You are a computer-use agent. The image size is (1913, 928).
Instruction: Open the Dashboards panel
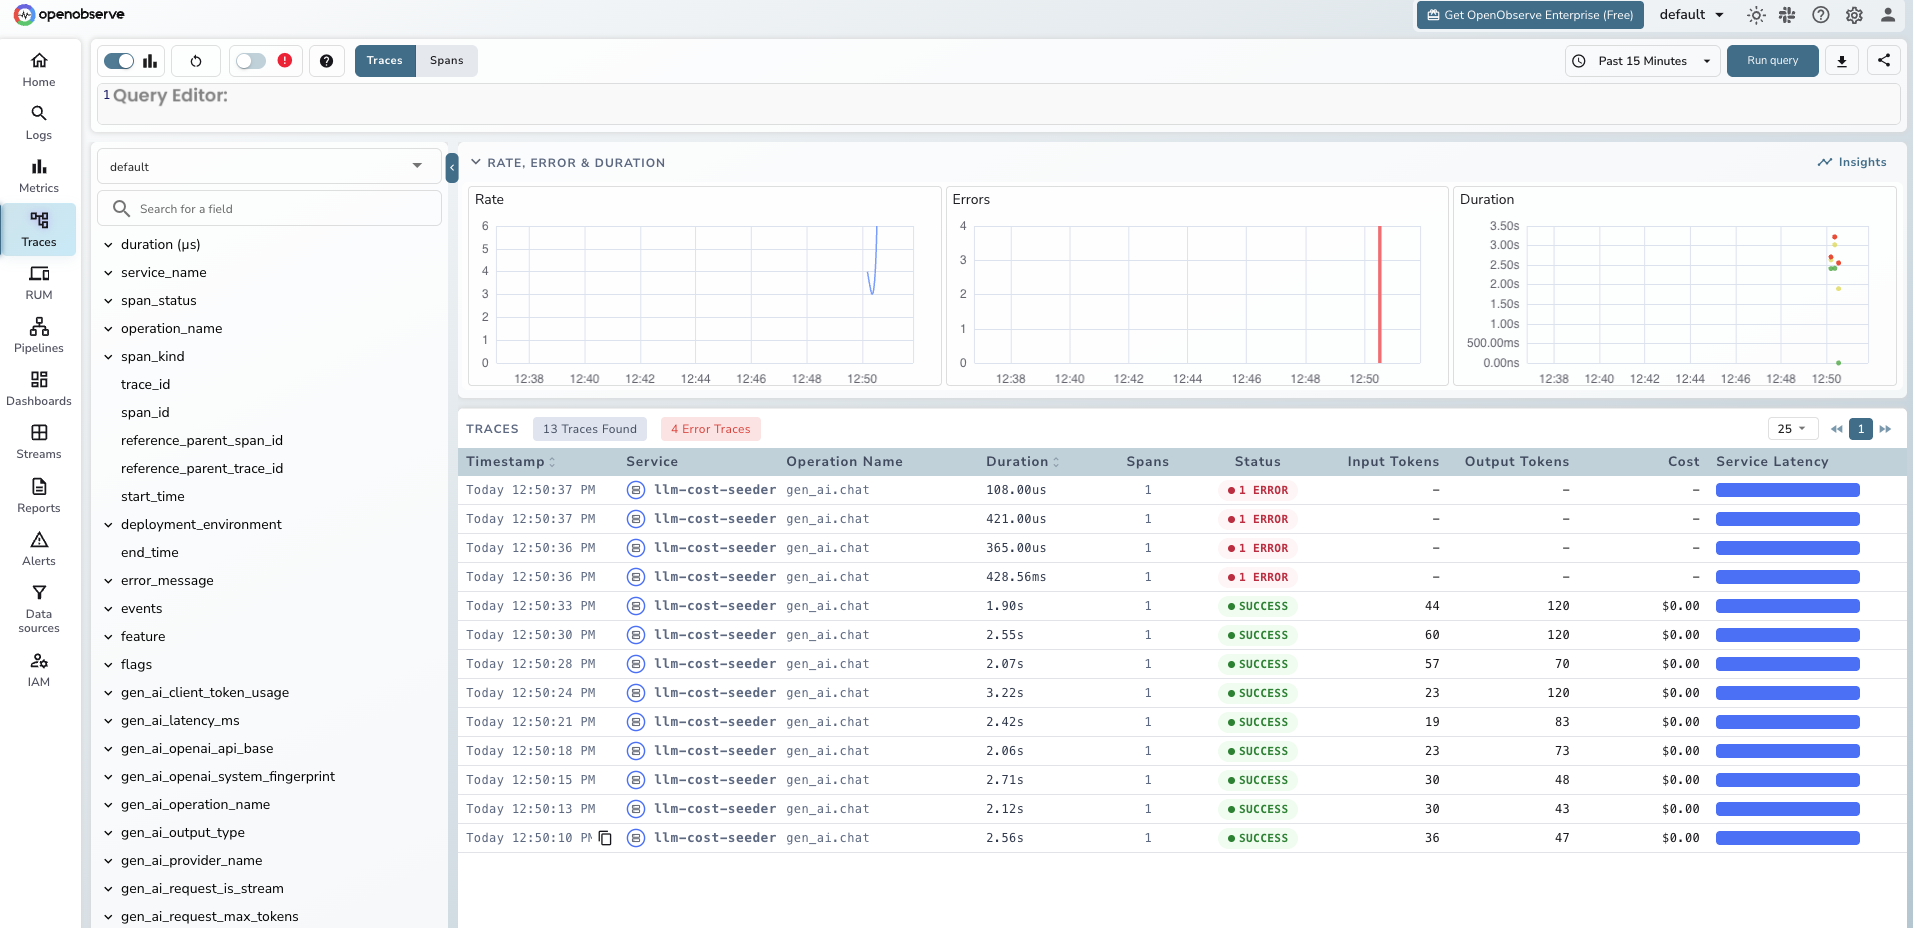(38, 388)
